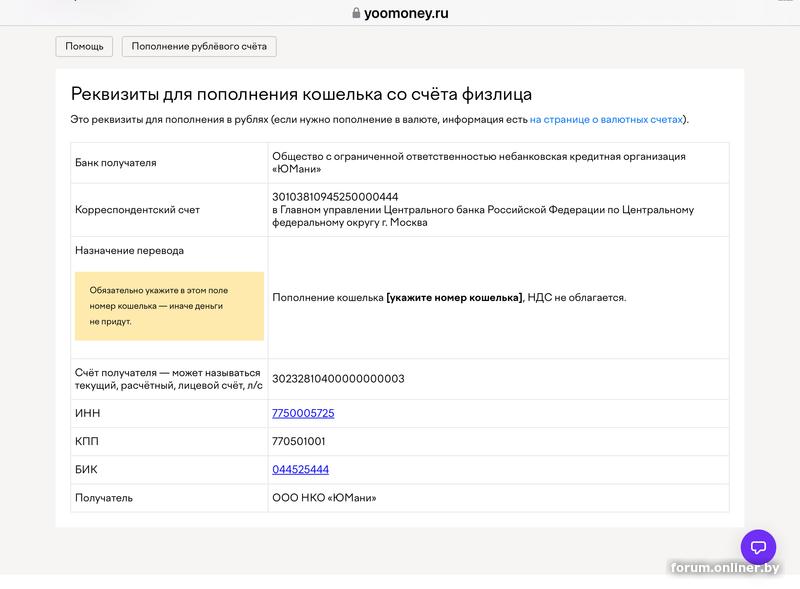Click the КПП row label
The width and height of the screenshot is (800, 589).
pos(87,441)
